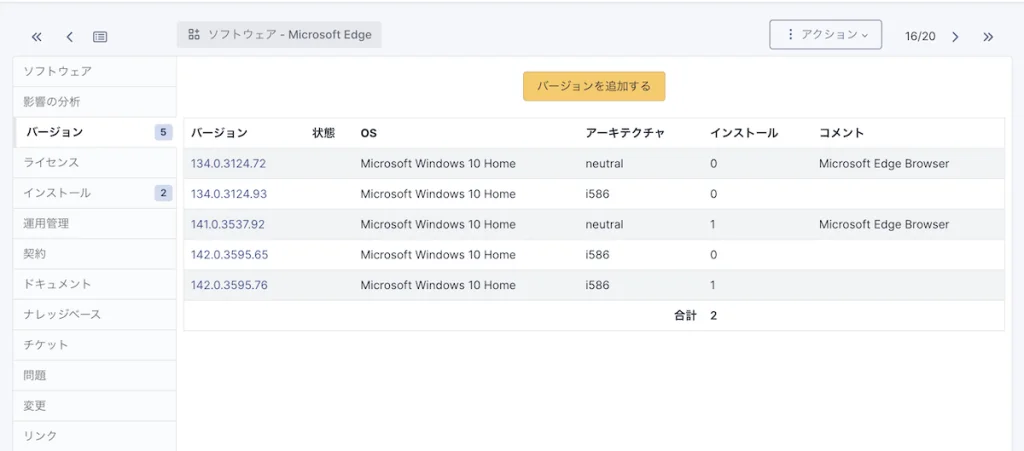Click the コメント column header
Image resolution: width=1024 pixels, height=451 pixels.
point(841,133)
